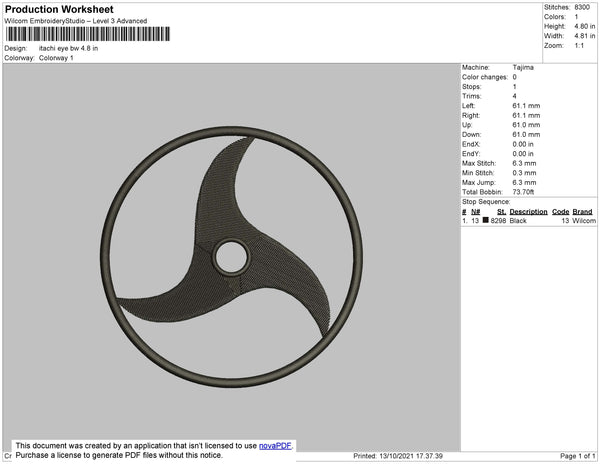Select the Trims value 4
The width and height of the screenshot is (600, 464).
(x=515, y=96)
